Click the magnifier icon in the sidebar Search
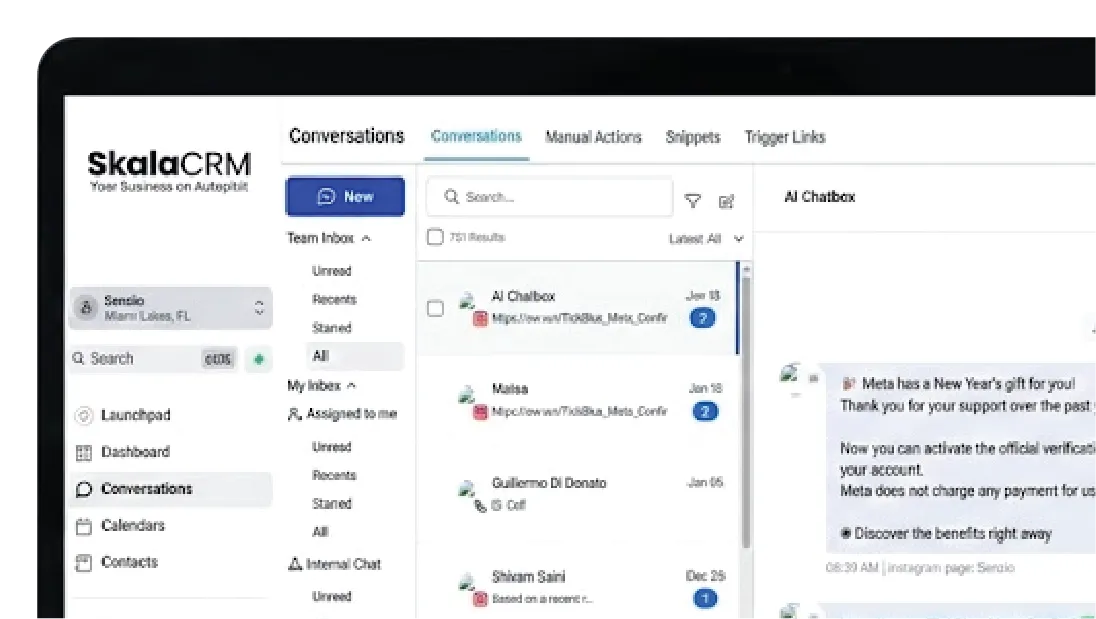Image resolution: width=1096 pixels, height=619 pixels. pos(78,358)
